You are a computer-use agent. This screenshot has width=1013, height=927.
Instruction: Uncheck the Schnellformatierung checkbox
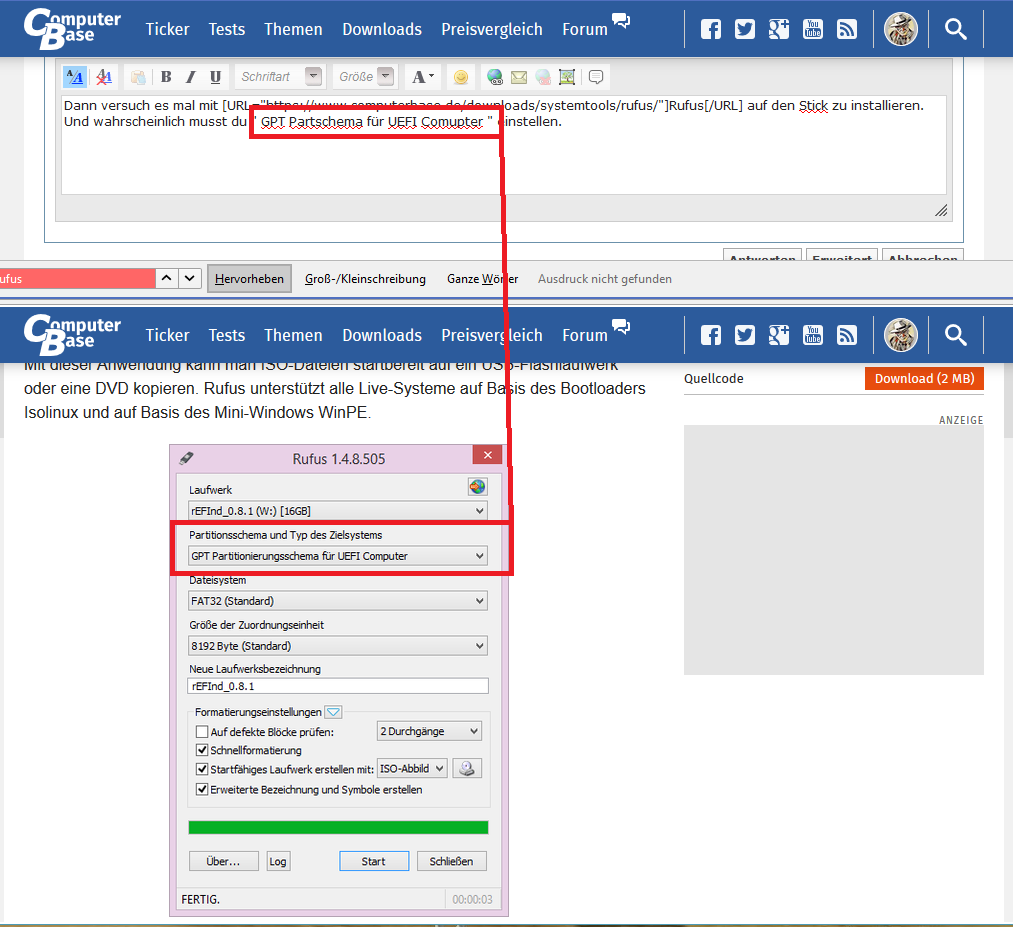202,750
